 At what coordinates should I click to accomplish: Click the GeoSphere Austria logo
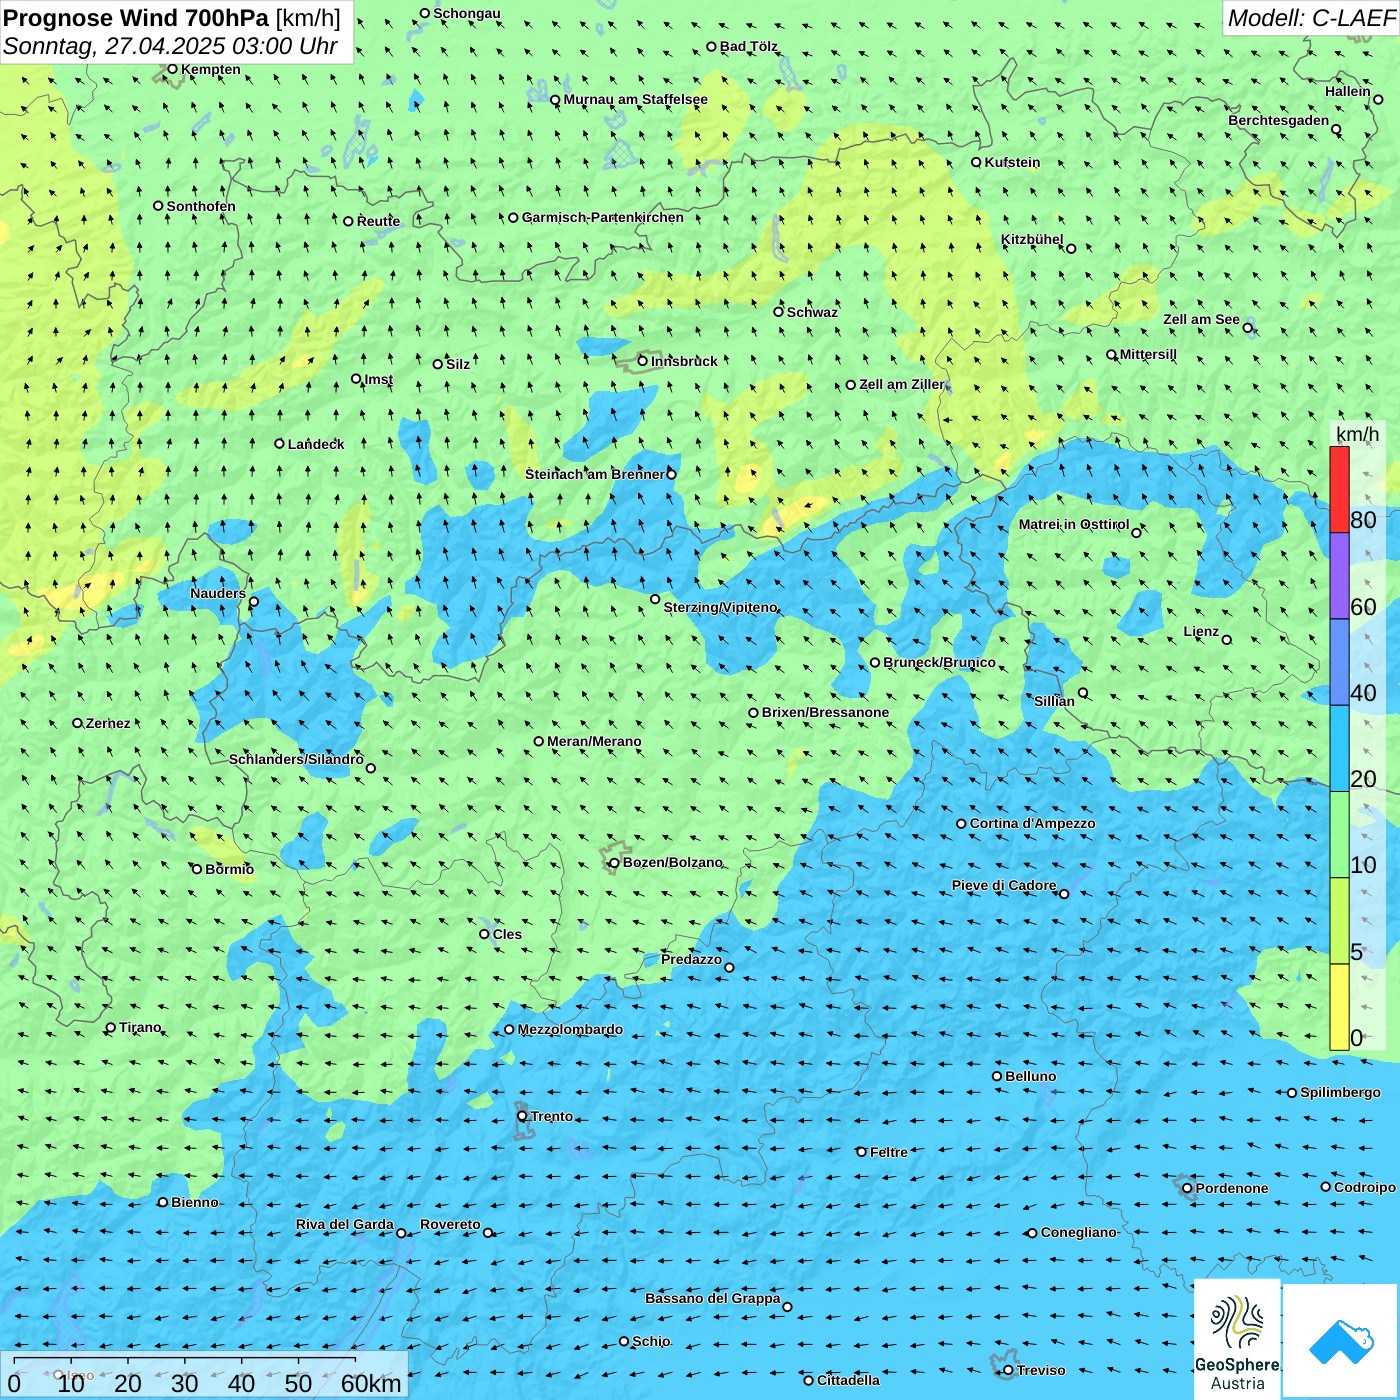pos(1238,1339)
